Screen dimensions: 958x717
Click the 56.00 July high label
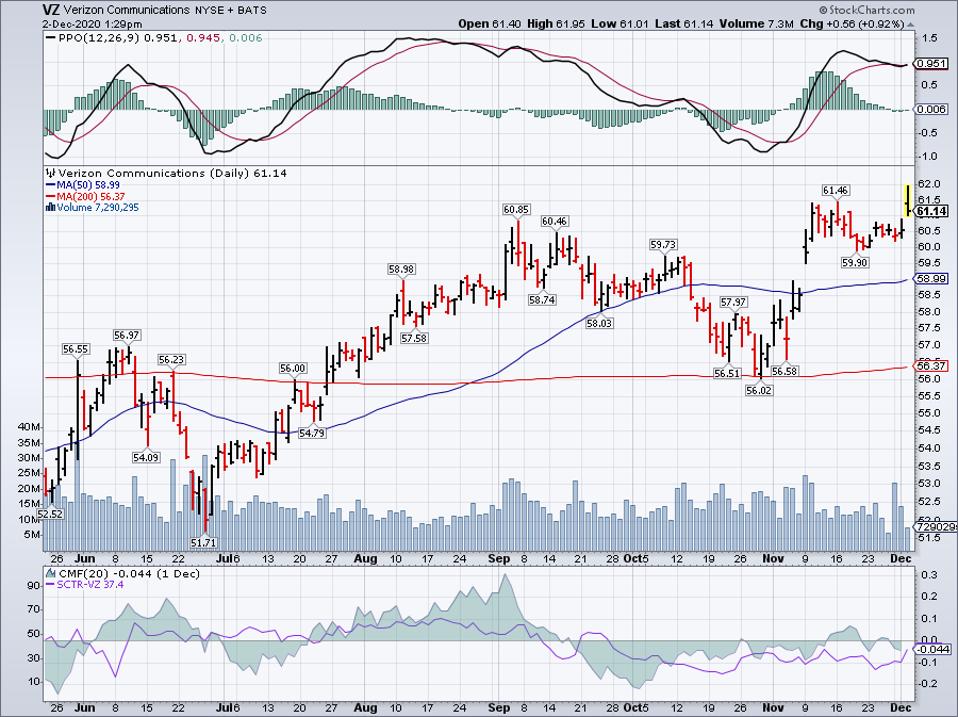[x=293, y=368]
